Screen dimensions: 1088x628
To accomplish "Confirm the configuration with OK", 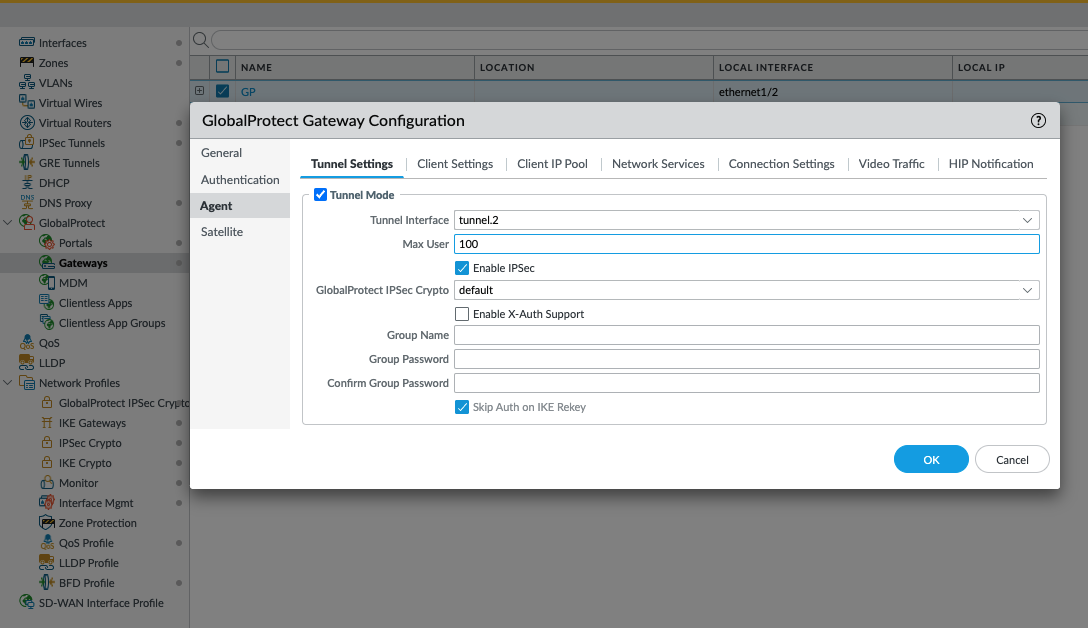I will (930, 459).
